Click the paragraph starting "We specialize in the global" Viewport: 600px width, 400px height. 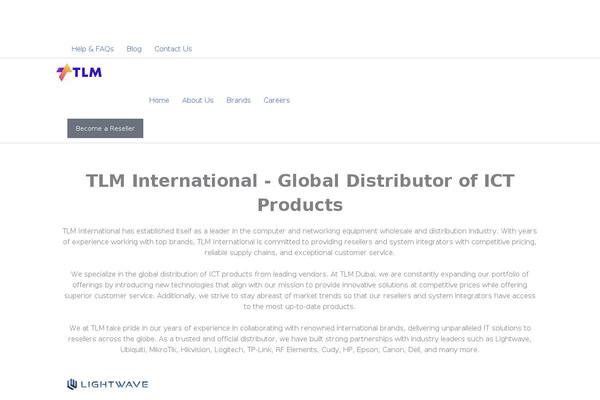click(x=300, y=290)
